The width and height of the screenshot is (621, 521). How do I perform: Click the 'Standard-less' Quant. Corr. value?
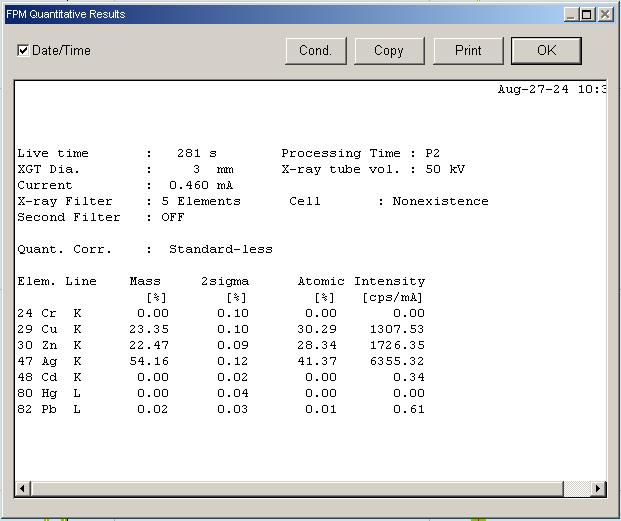tap(221, 249)
